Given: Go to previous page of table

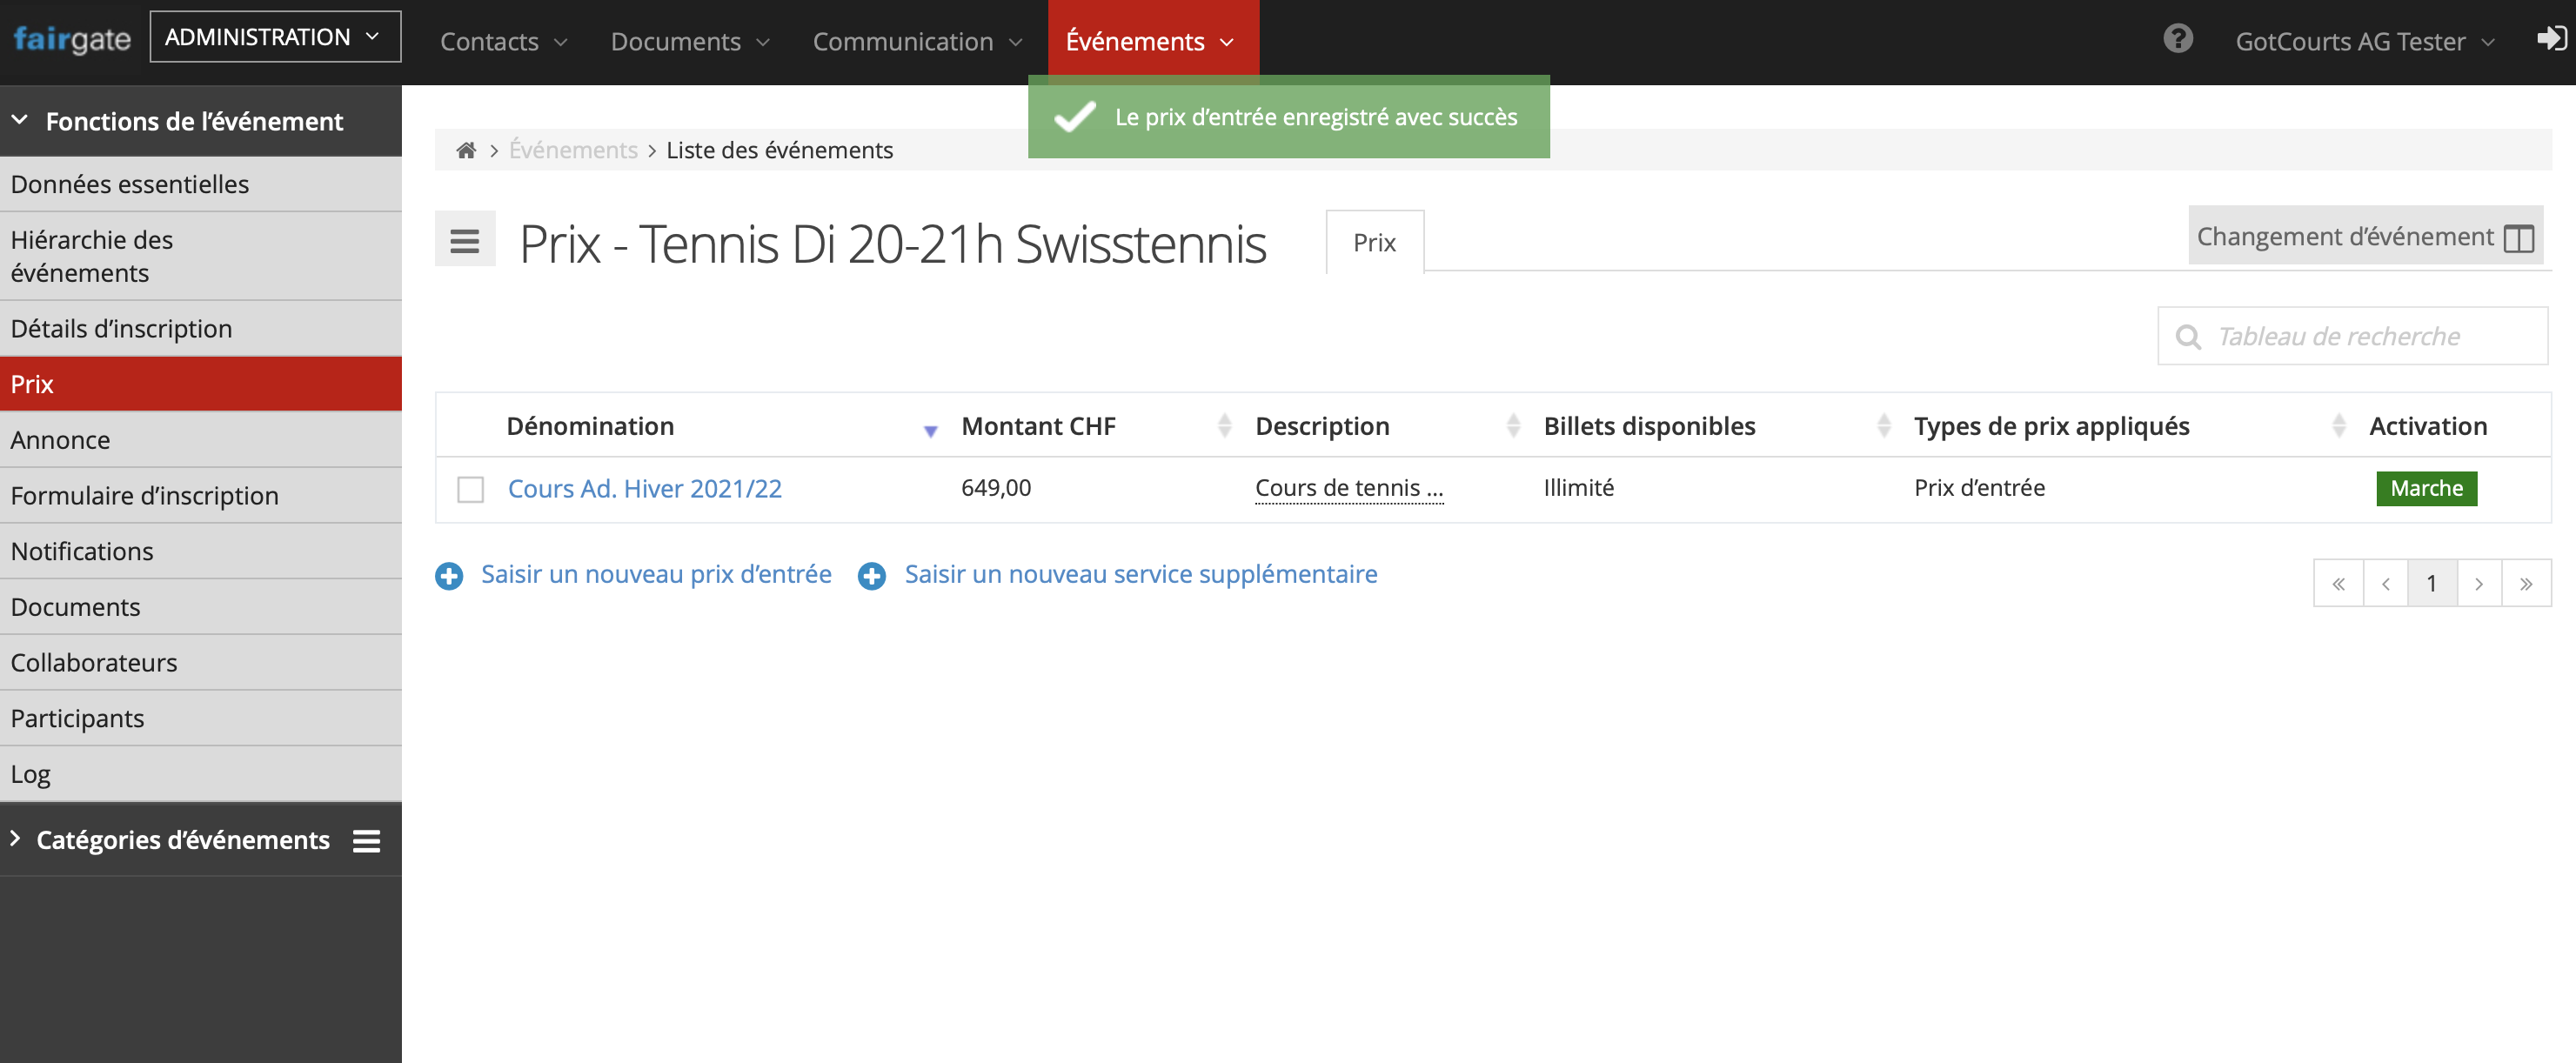Looking at the screenshot, I should 2386,583.
